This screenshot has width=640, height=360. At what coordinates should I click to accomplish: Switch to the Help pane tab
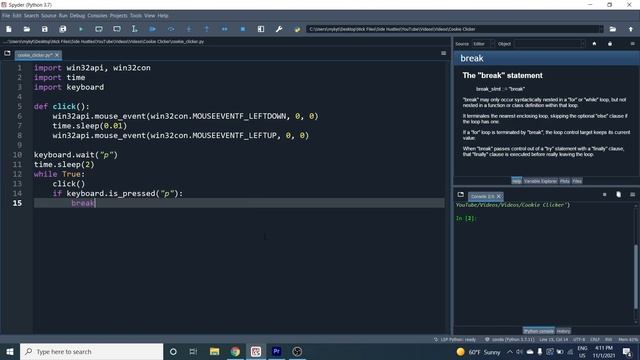(x=516, y=181)
